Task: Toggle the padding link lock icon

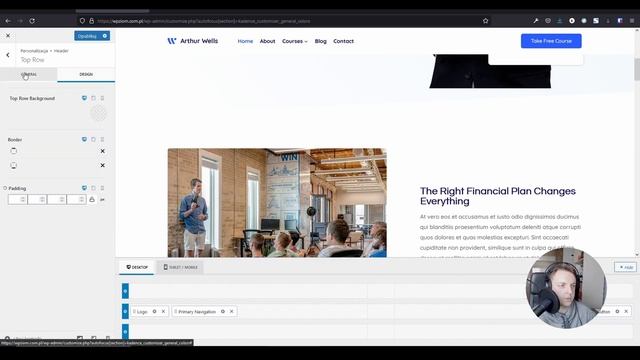Action: pyautogui.click(x=92, y=200)
